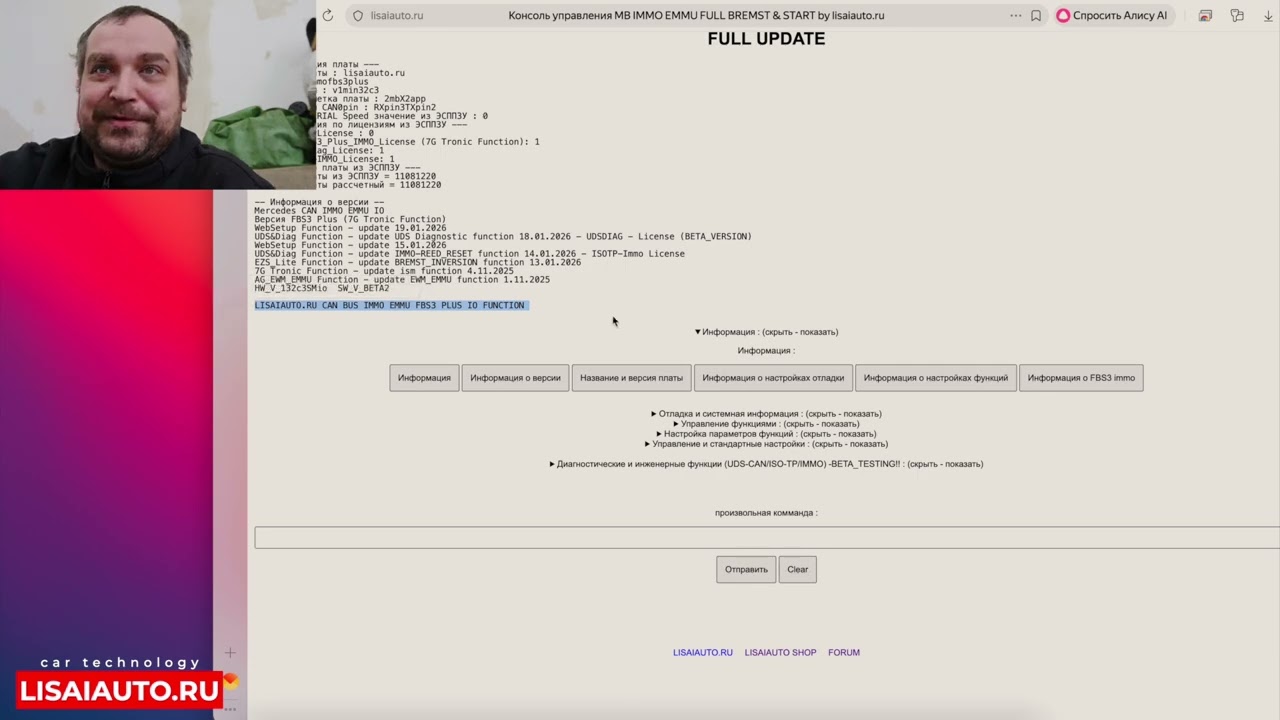
Task: Expand Управление и стандартные настройки section
Action: (766, 444)
